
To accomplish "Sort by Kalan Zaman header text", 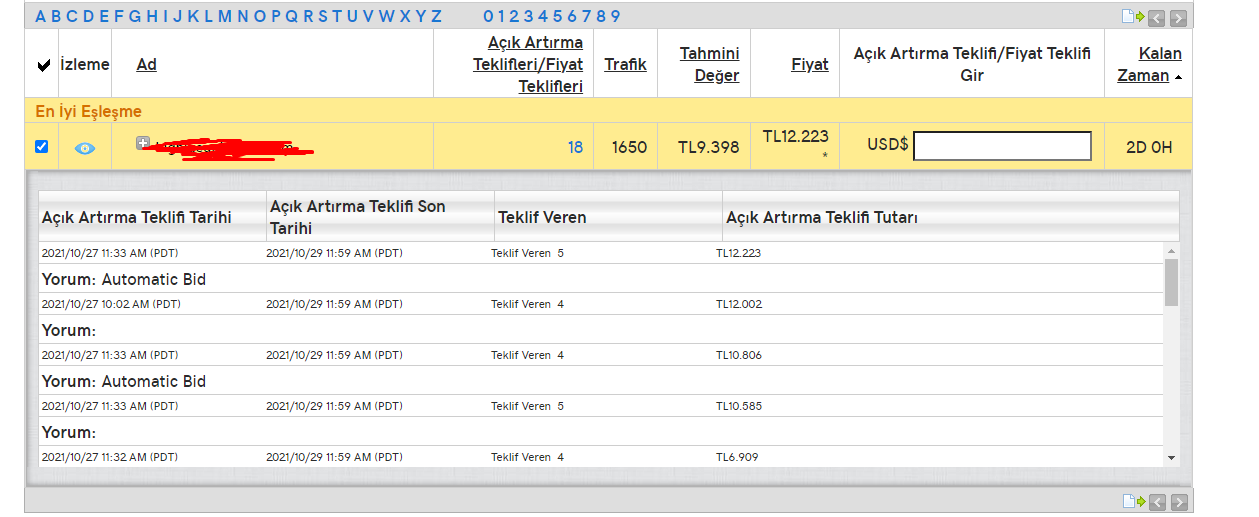I will (1150, 64).
